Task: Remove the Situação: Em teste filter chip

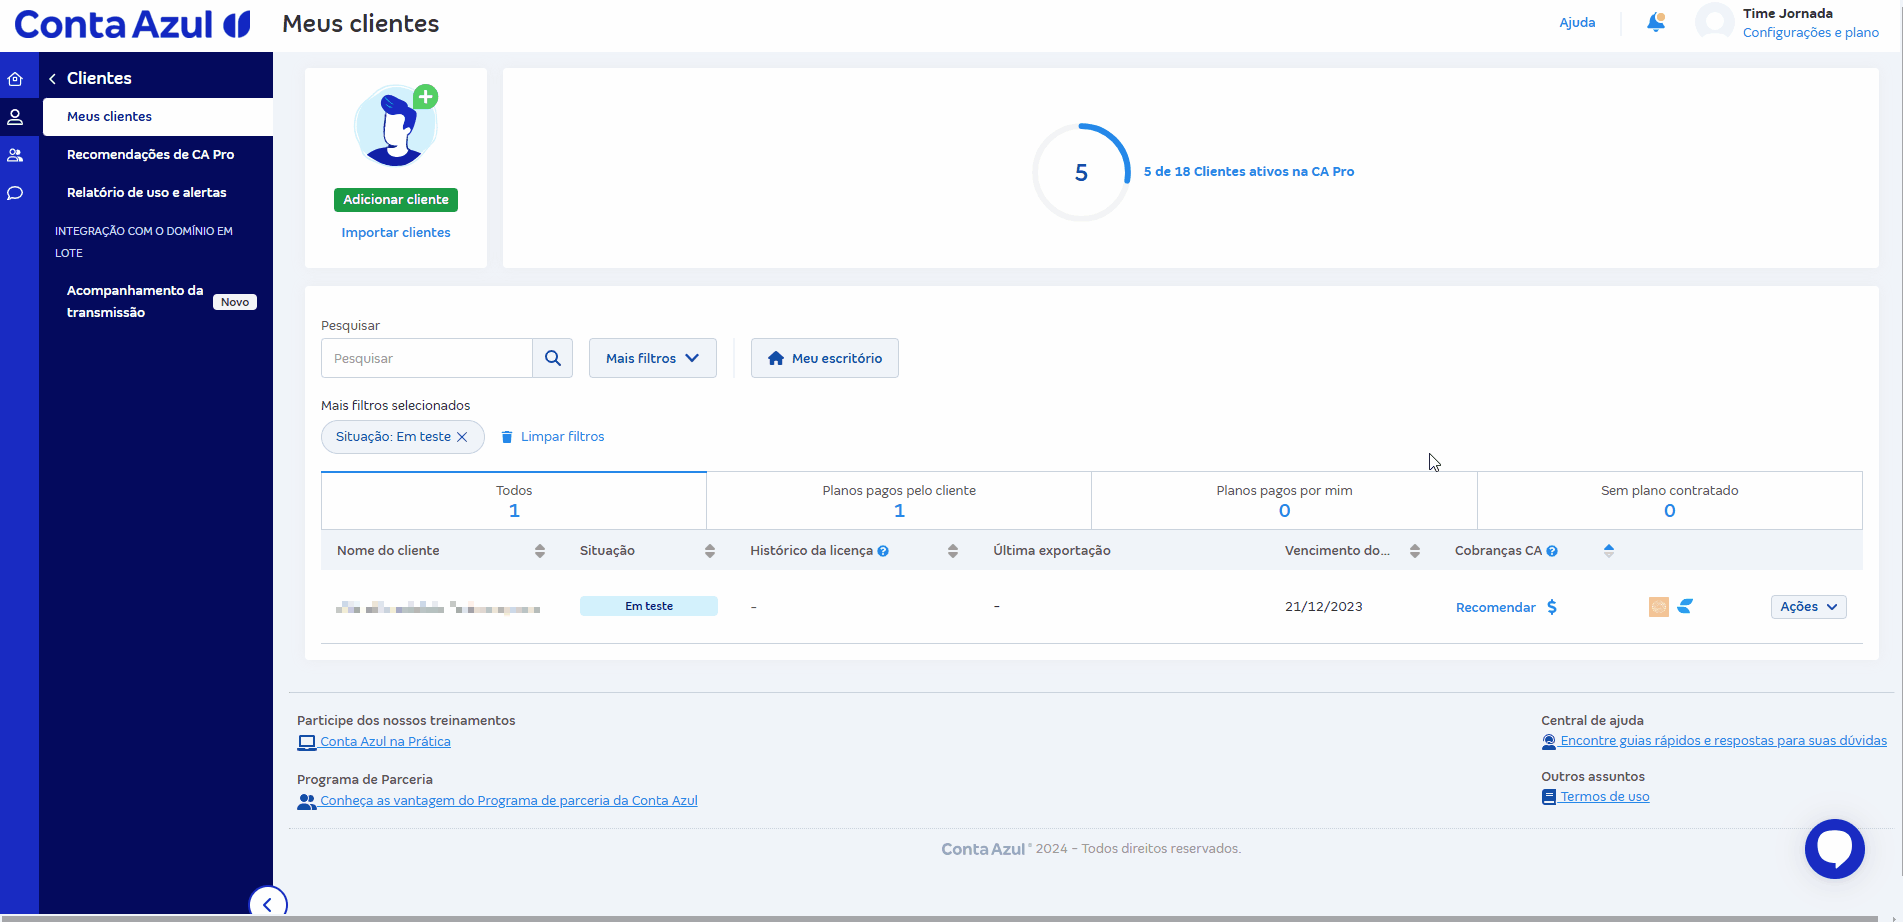Action: (462, 437)
